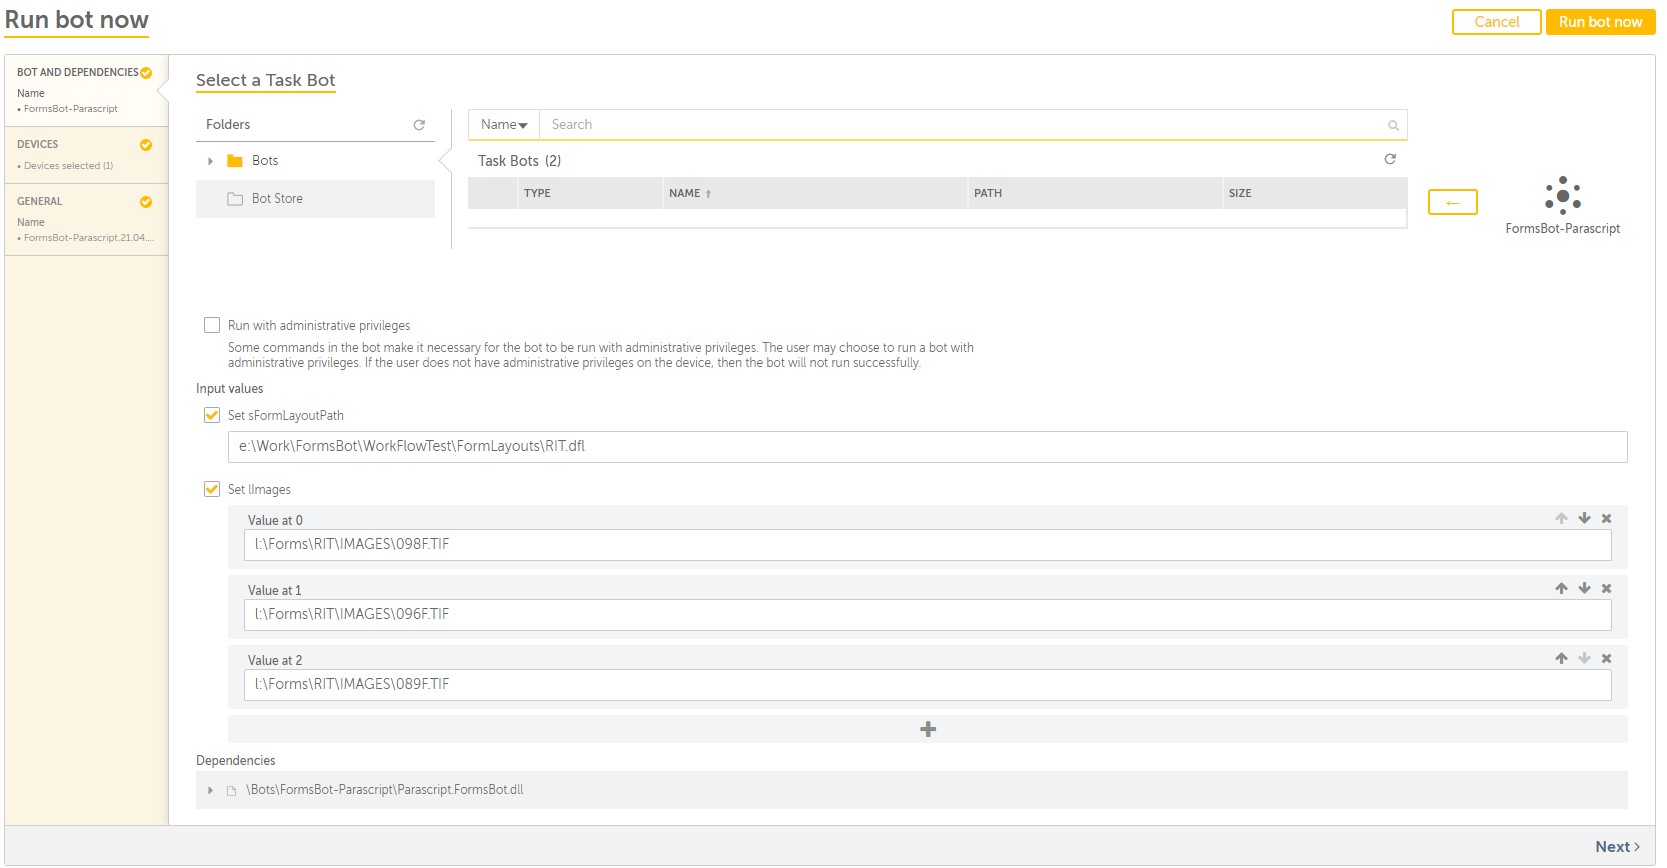Uncheck Set sFormLayoutPath
1667x868 pixels.
tap(212, 415)
